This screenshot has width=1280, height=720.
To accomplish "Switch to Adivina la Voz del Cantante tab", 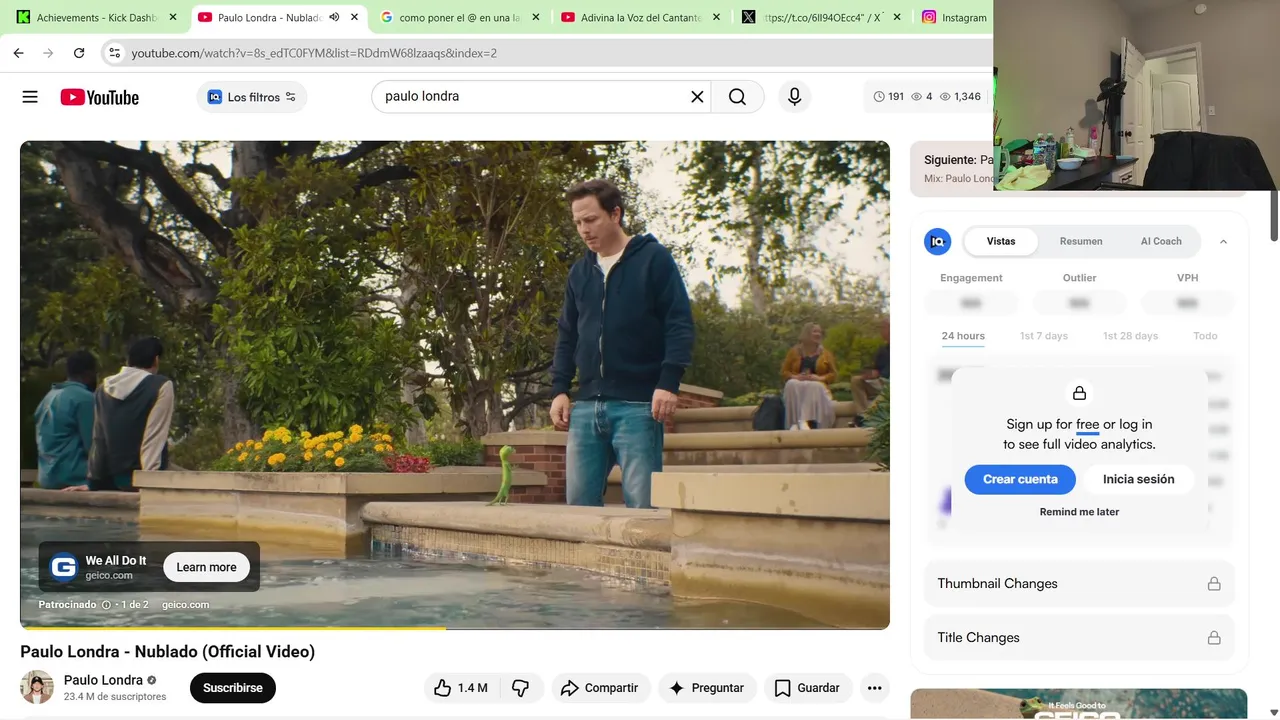I will [x=640, y=17].
